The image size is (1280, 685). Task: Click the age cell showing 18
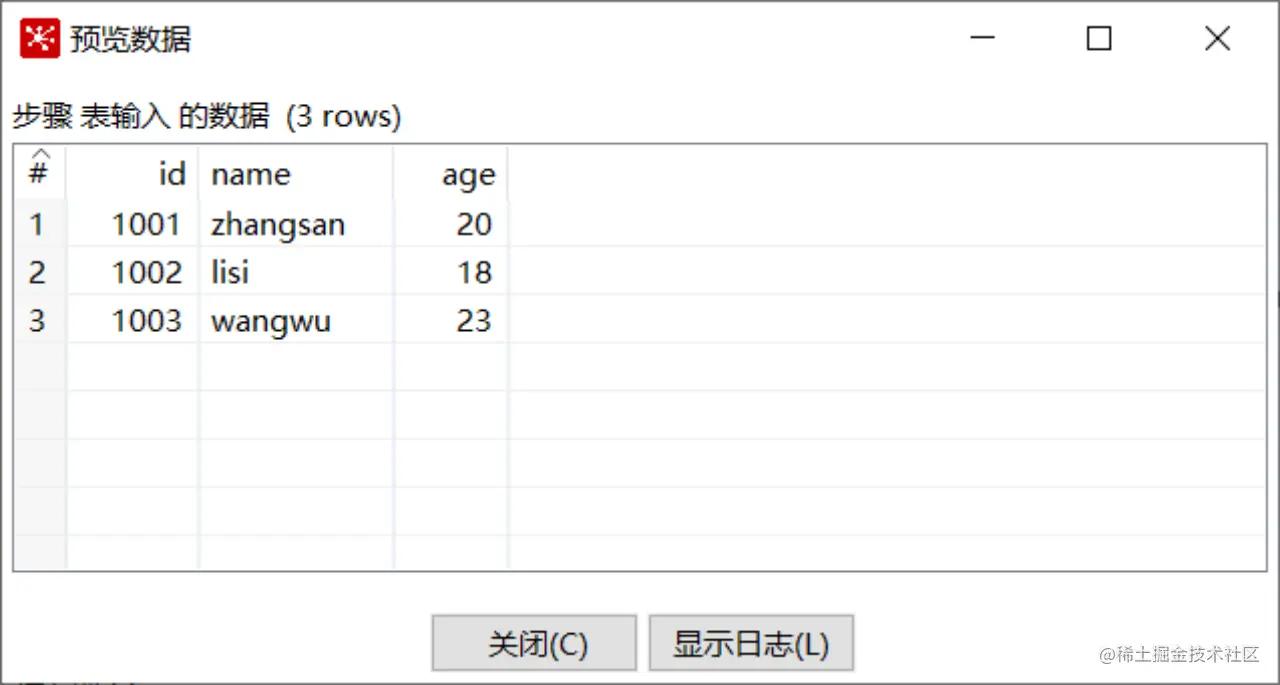click(473, 272)
